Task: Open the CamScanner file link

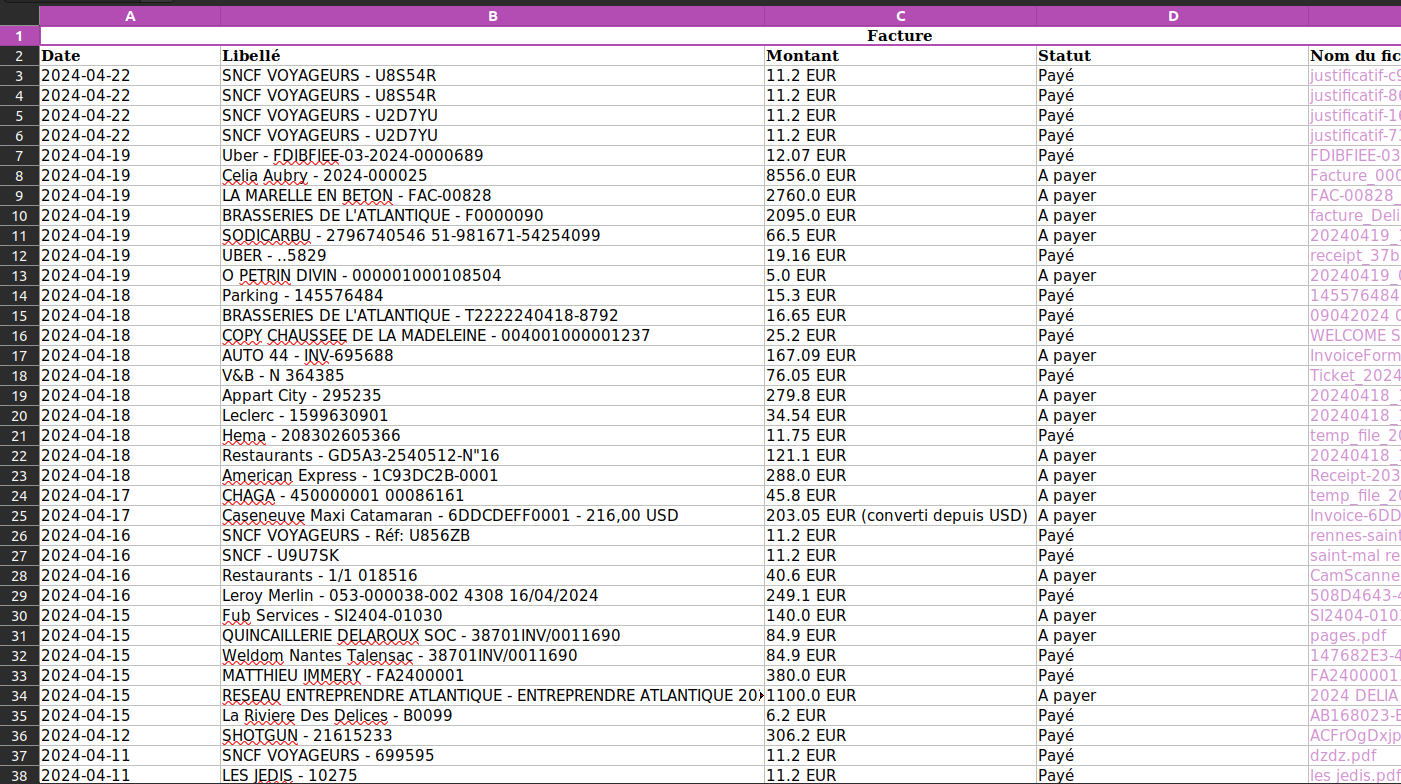Action: [x=1354, y=576]
